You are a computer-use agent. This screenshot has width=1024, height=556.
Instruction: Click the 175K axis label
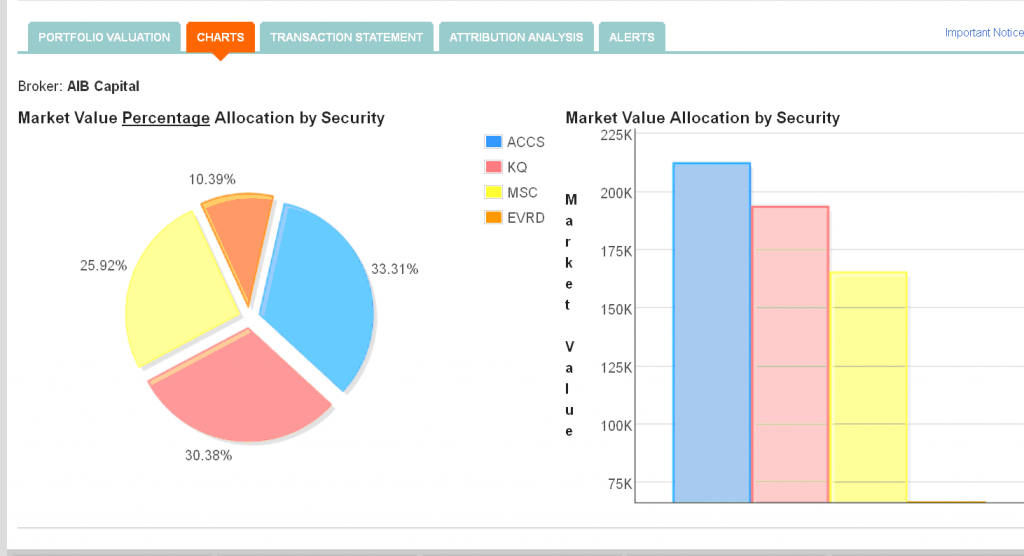(616, 252)
